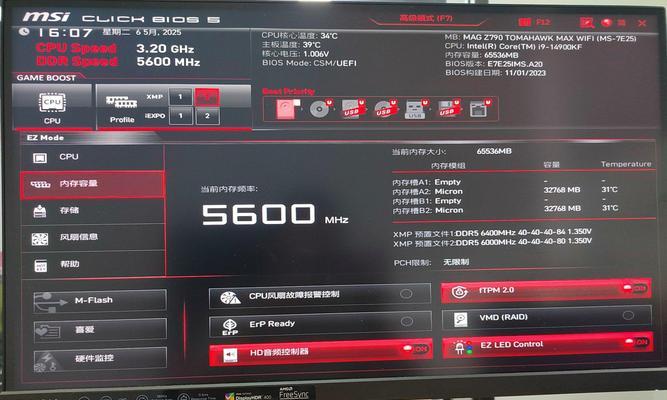Click 主板温度 39°C reading
Viewport: 667px width, 400px height.
click(x=291, y=45)
